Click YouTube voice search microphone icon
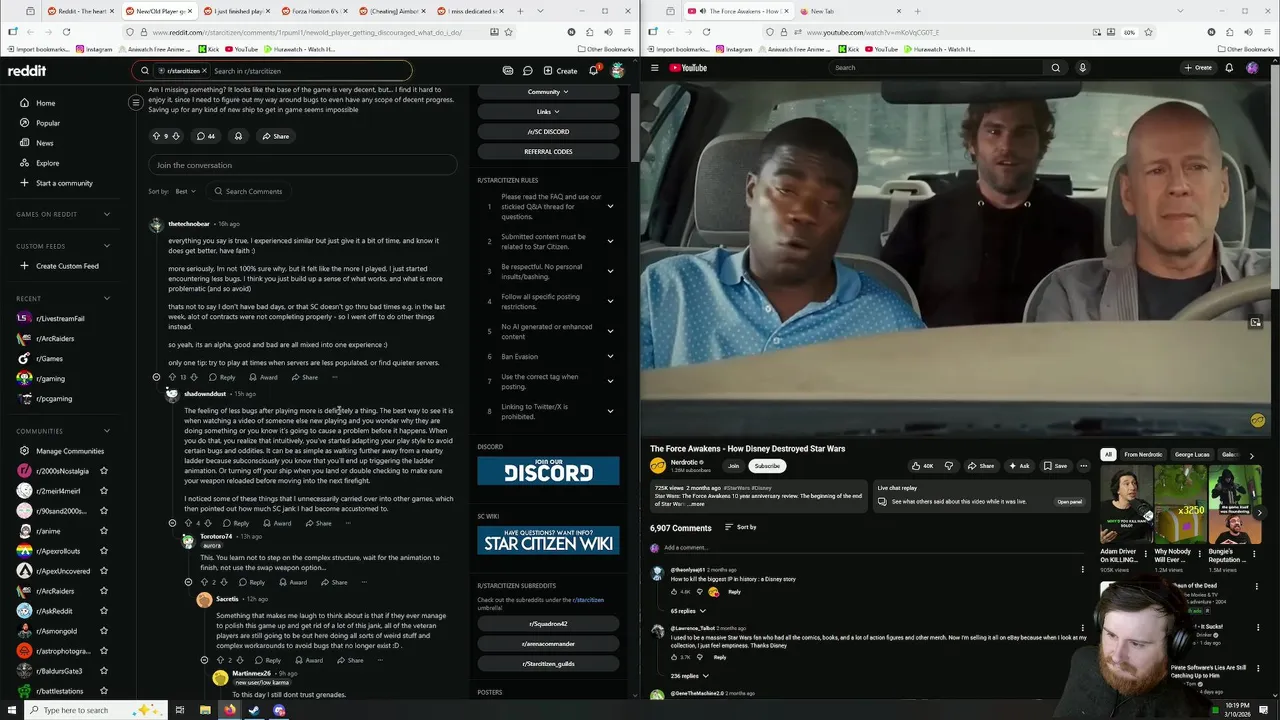1280x720 pixels. click(1082, 68)
